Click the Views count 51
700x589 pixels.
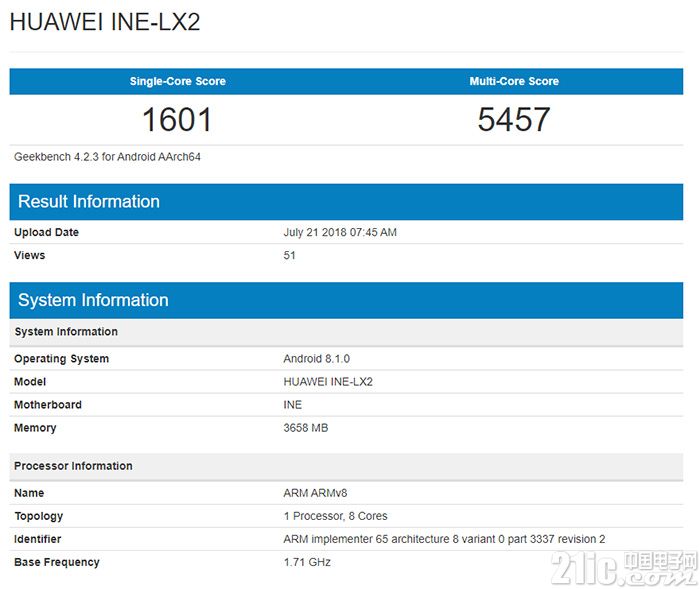(x=290, y=255)
